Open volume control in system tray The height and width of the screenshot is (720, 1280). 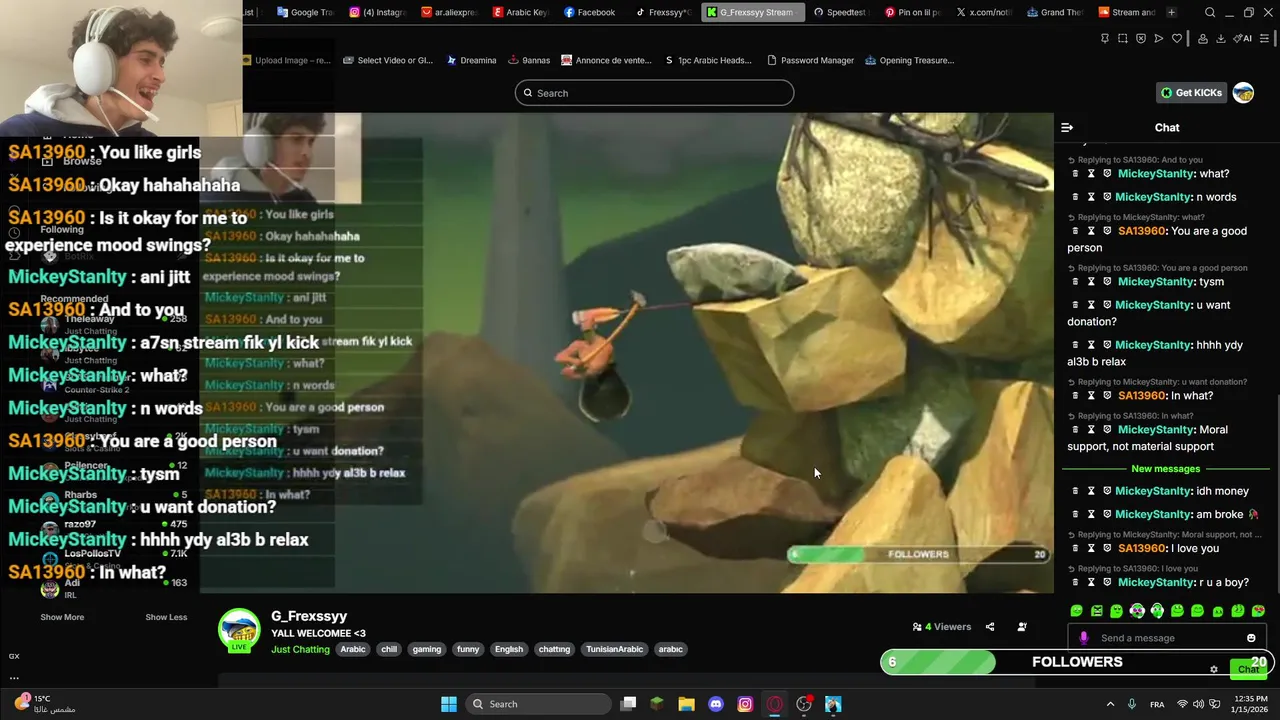pos(1198,704)
